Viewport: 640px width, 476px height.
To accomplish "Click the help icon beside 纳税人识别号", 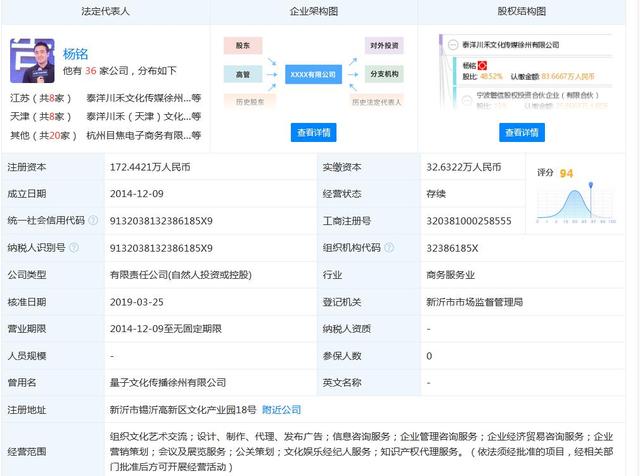I will (x=74, y=247).
